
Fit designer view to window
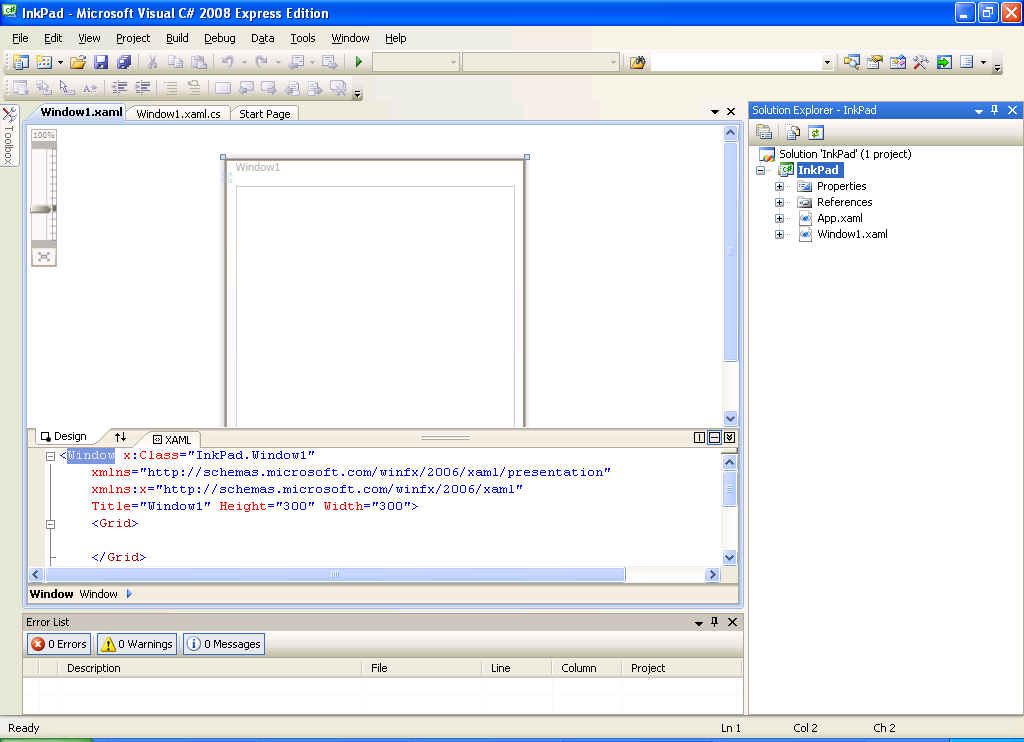point(44,257)
